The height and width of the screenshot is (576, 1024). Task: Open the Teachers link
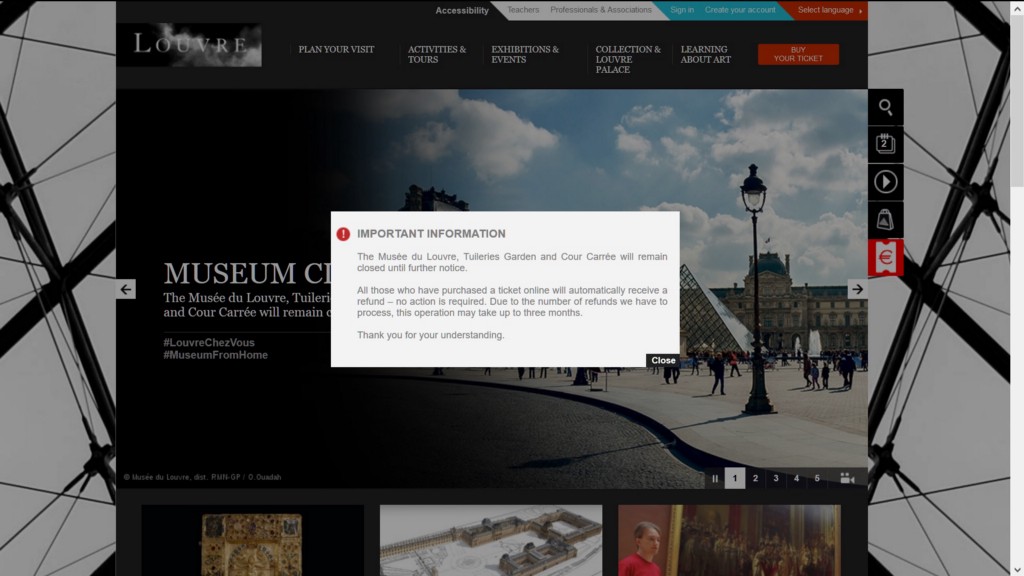[523, 10]
